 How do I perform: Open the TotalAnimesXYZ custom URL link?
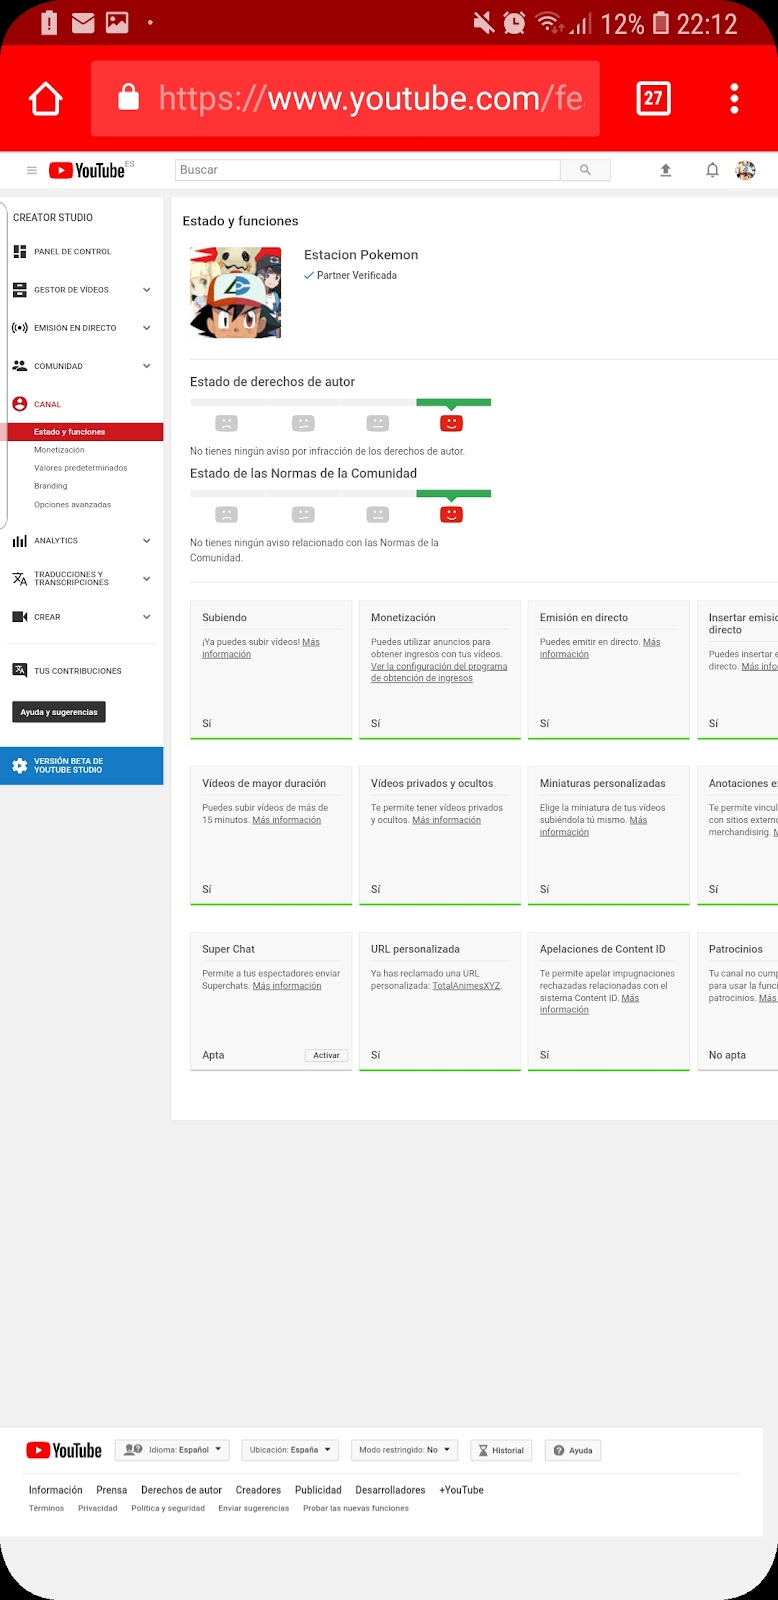point(466,986)
